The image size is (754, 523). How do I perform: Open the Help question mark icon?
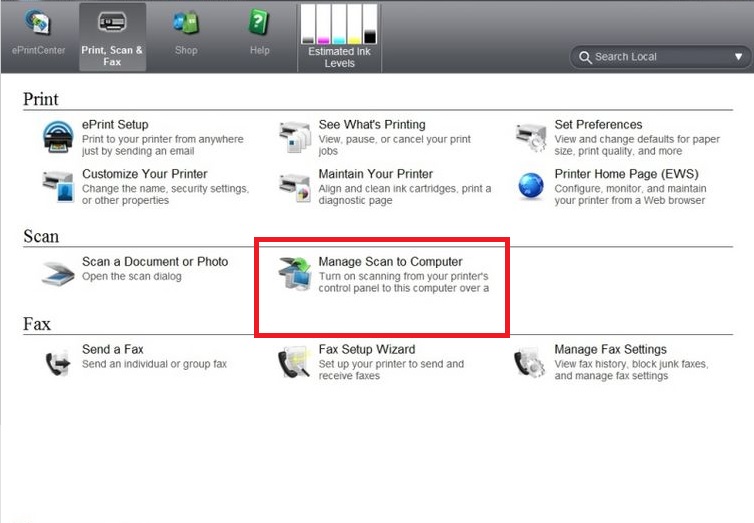[259, 22]
